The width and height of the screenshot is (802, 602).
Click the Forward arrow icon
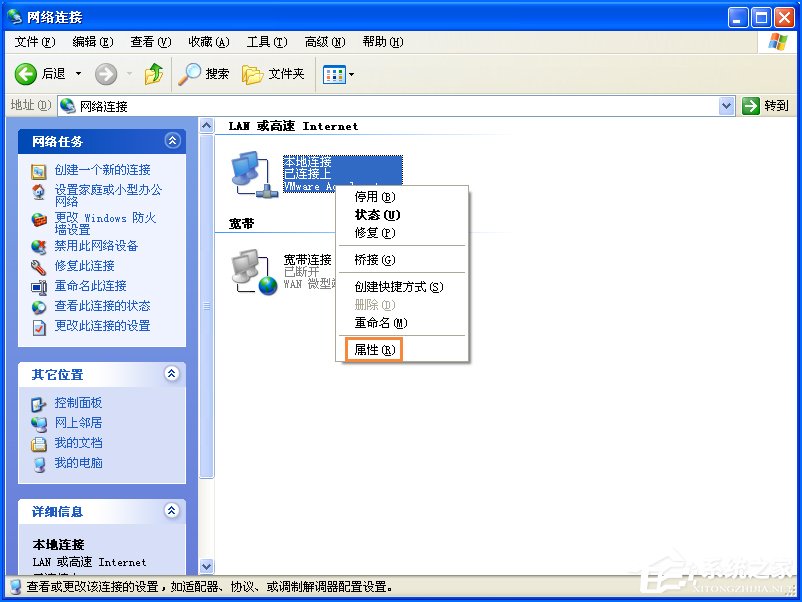pos(106,74)
